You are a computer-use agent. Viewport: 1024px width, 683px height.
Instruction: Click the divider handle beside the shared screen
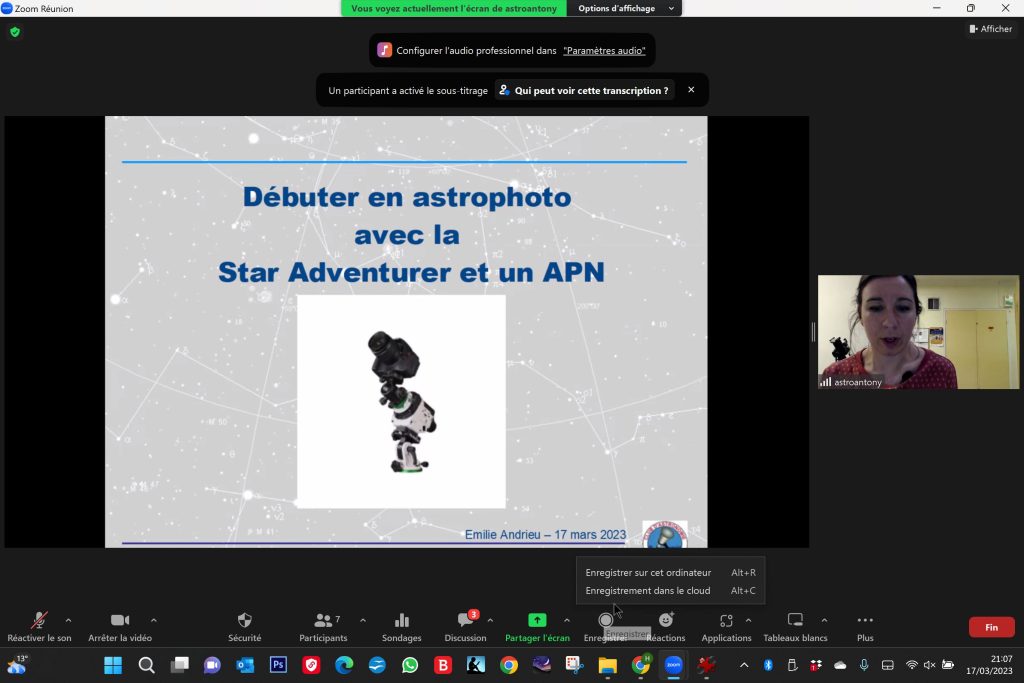(813, 332)
